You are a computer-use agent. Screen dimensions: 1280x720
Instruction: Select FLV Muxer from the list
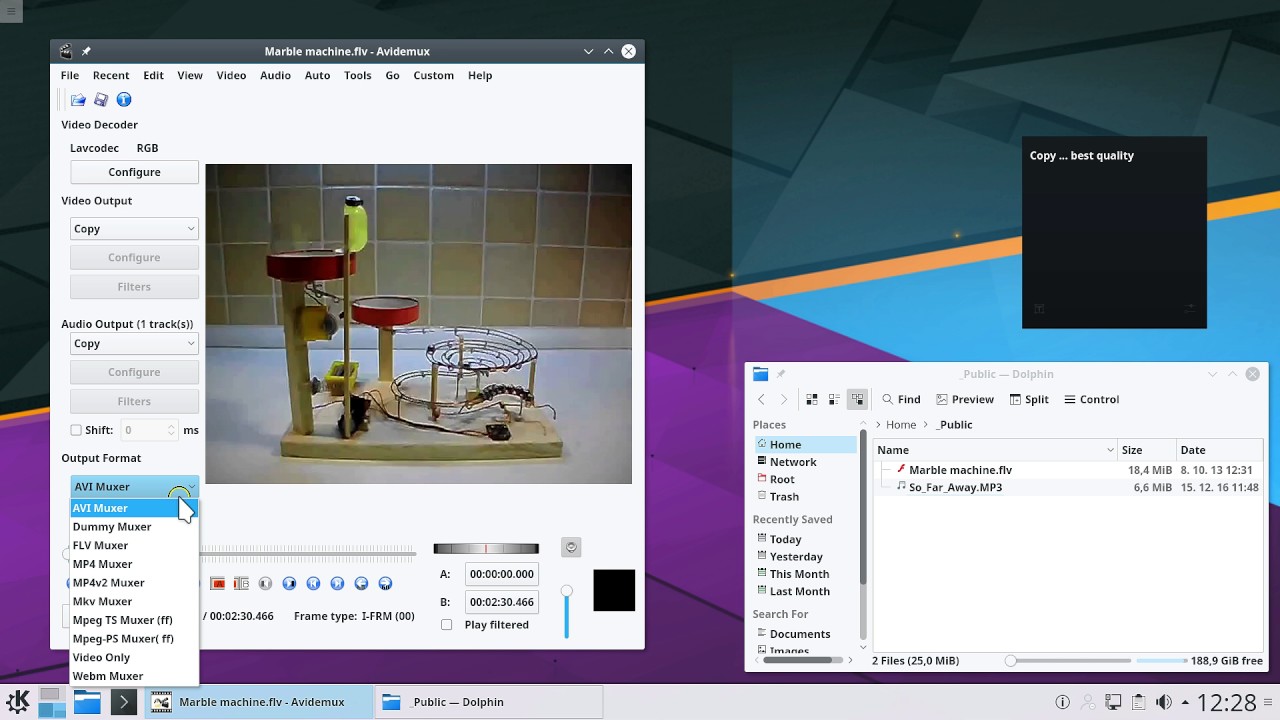(x=134, y=546)
